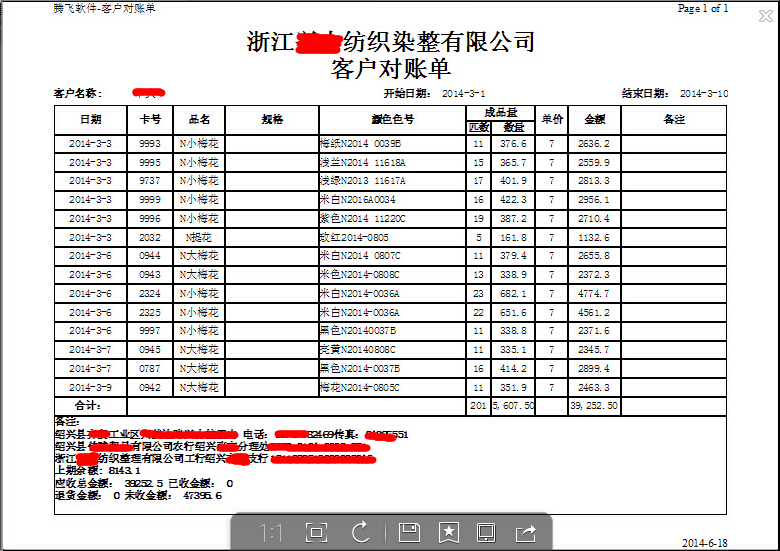
Task: Click the 金额 column header
Action: [x=594, y=119]
